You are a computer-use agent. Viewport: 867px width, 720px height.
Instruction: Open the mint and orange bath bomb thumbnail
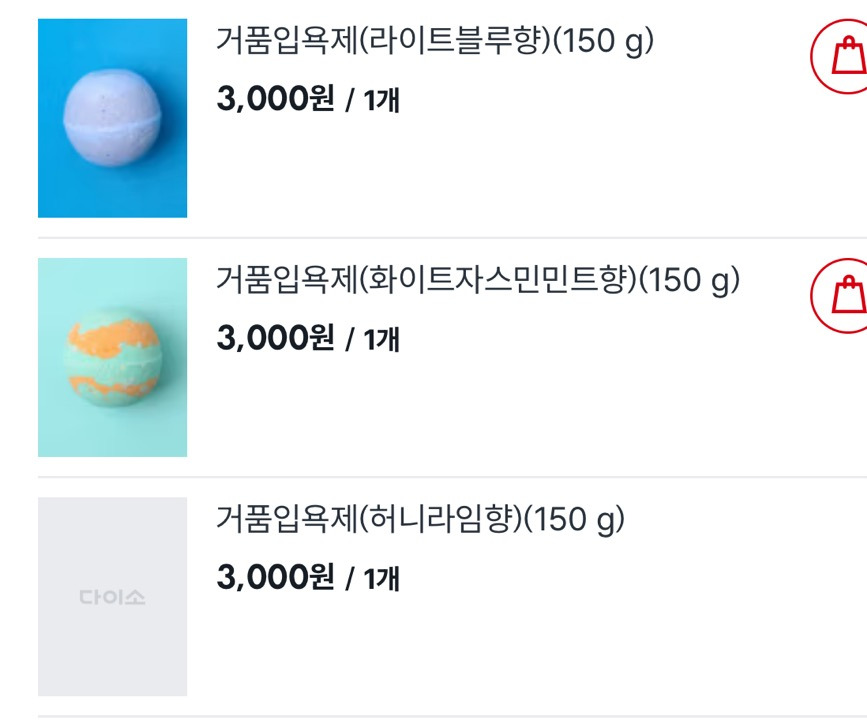[x=112, y=357]
